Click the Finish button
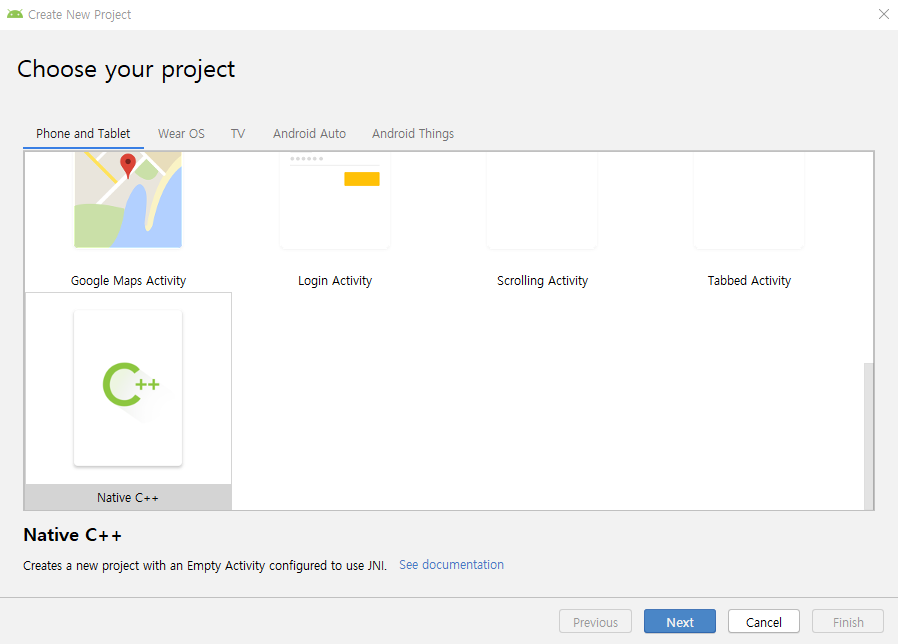The image size is (898, 644). pos(848,622)
